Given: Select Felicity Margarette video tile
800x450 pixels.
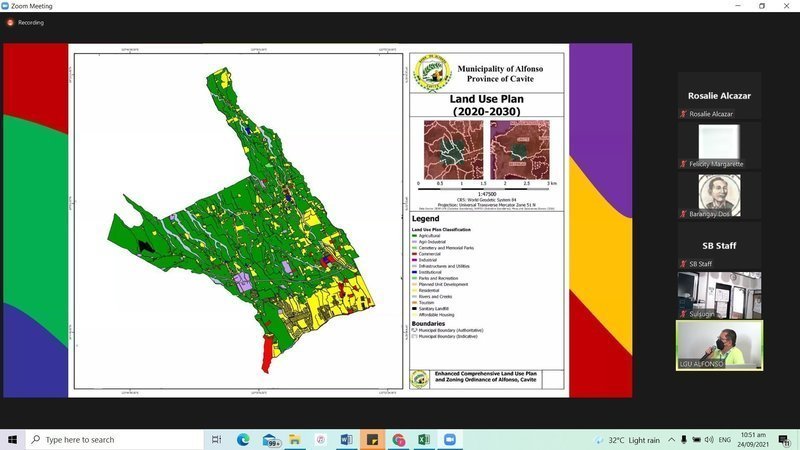Looking at the screenshot, I should [719, 145].
